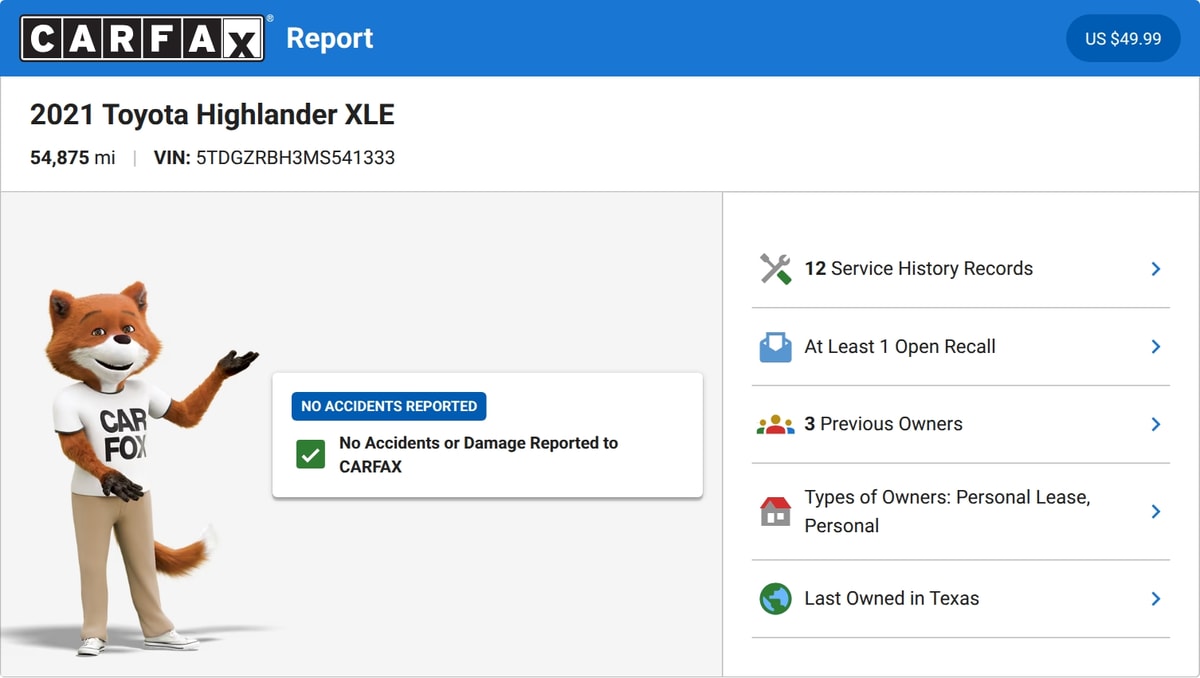Click the Report header text

coord(329,38)
